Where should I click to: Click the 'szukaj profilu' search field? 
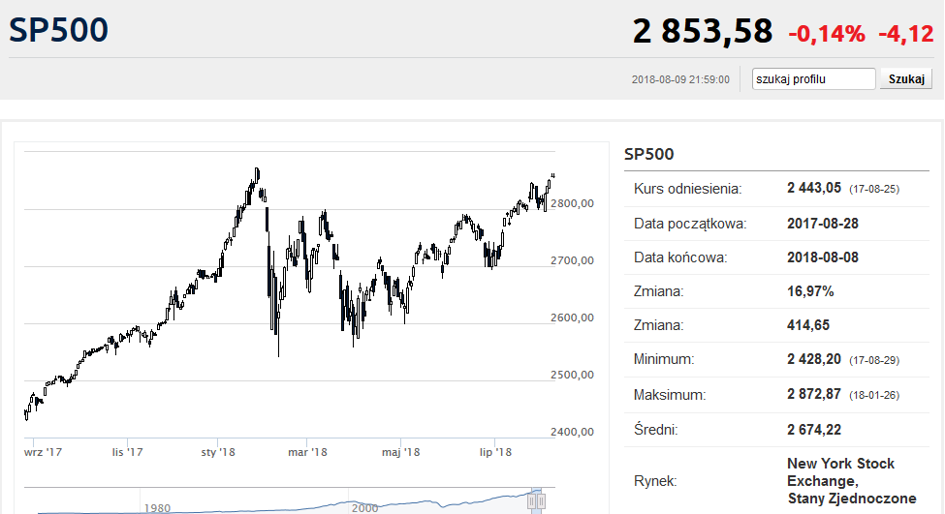814,79
